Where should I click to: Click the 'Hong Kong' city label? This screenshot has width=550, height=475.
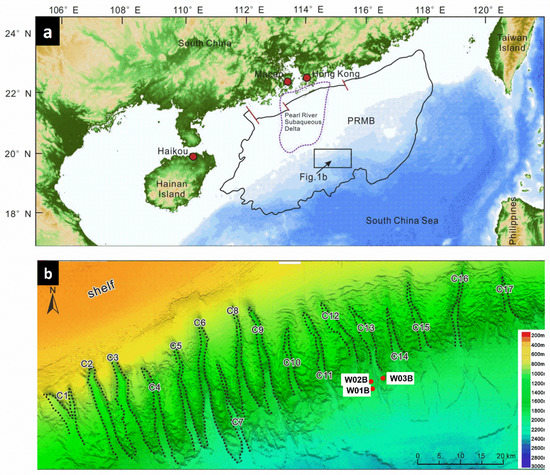tap(336, 74)
